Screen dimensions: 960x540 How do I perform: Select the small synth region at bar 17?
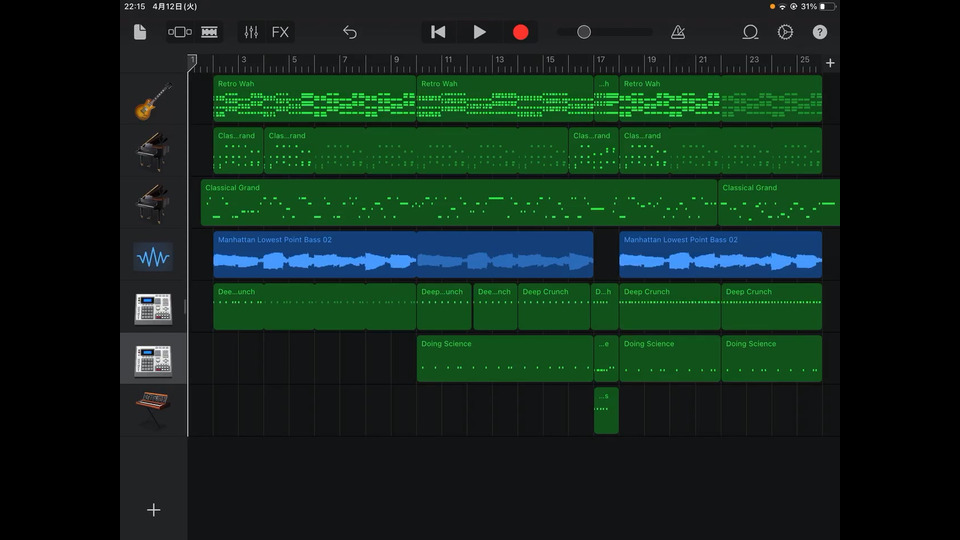click(606, 411)
